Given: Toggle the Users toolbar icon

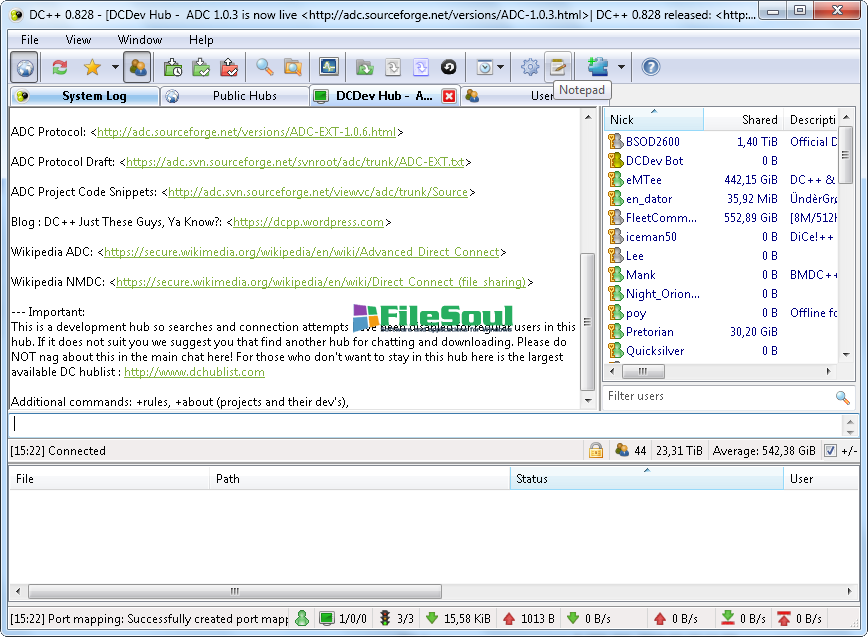Looking at the screenshot, I should point(137,68).
